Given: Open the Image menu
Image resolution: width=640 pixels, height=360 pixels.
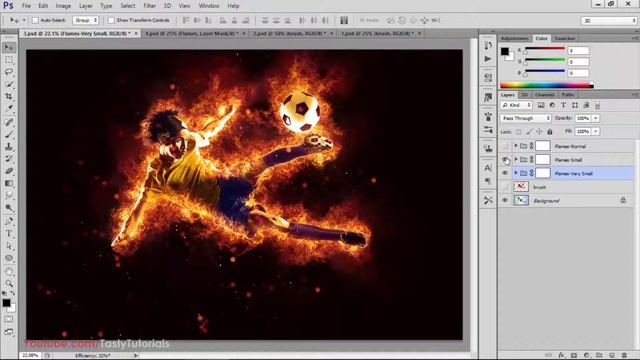Looking at the screenshot, I should coord(63,6).
